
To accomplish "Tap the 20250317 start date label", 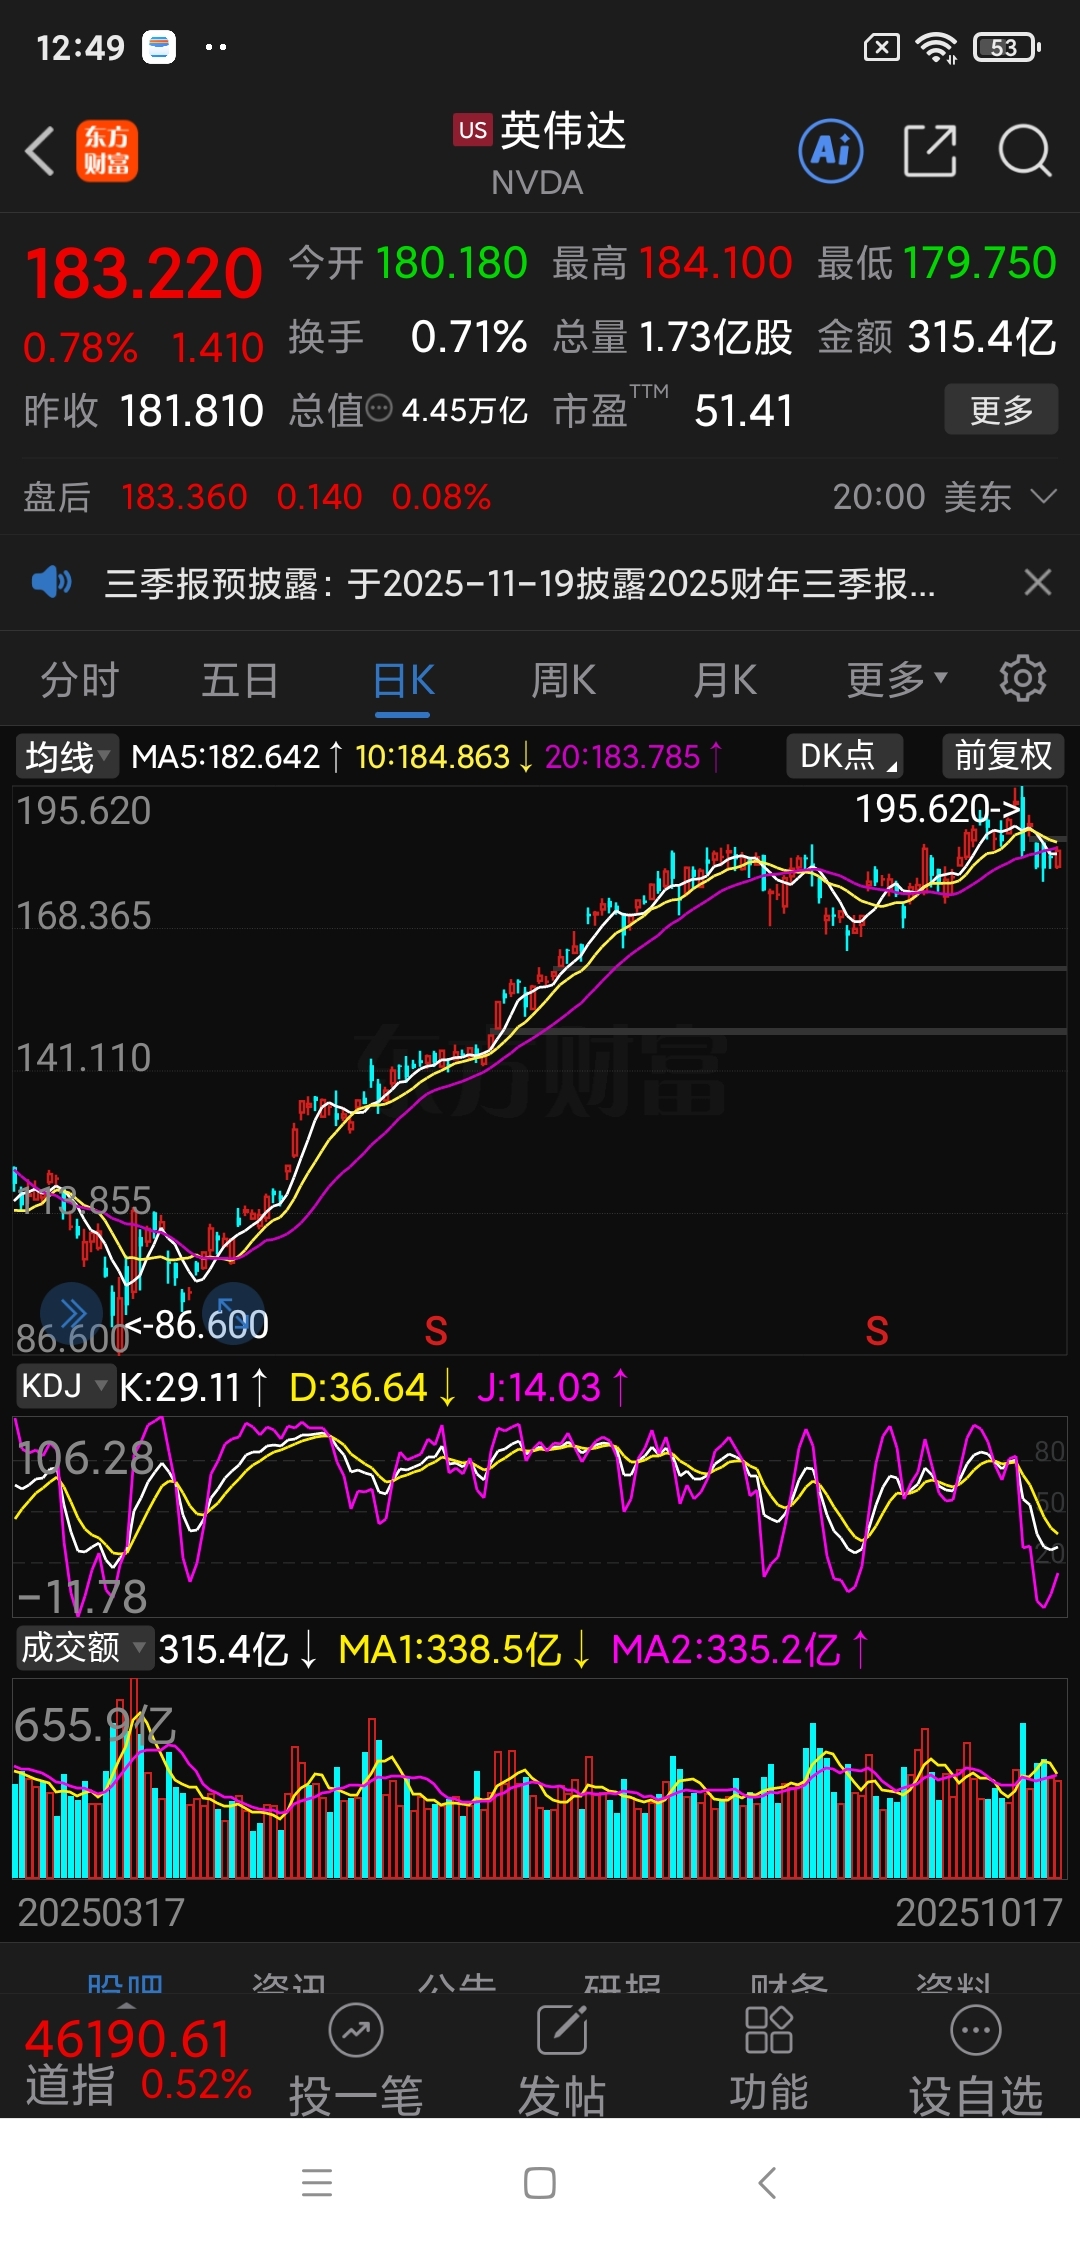I will [101, 1912].
